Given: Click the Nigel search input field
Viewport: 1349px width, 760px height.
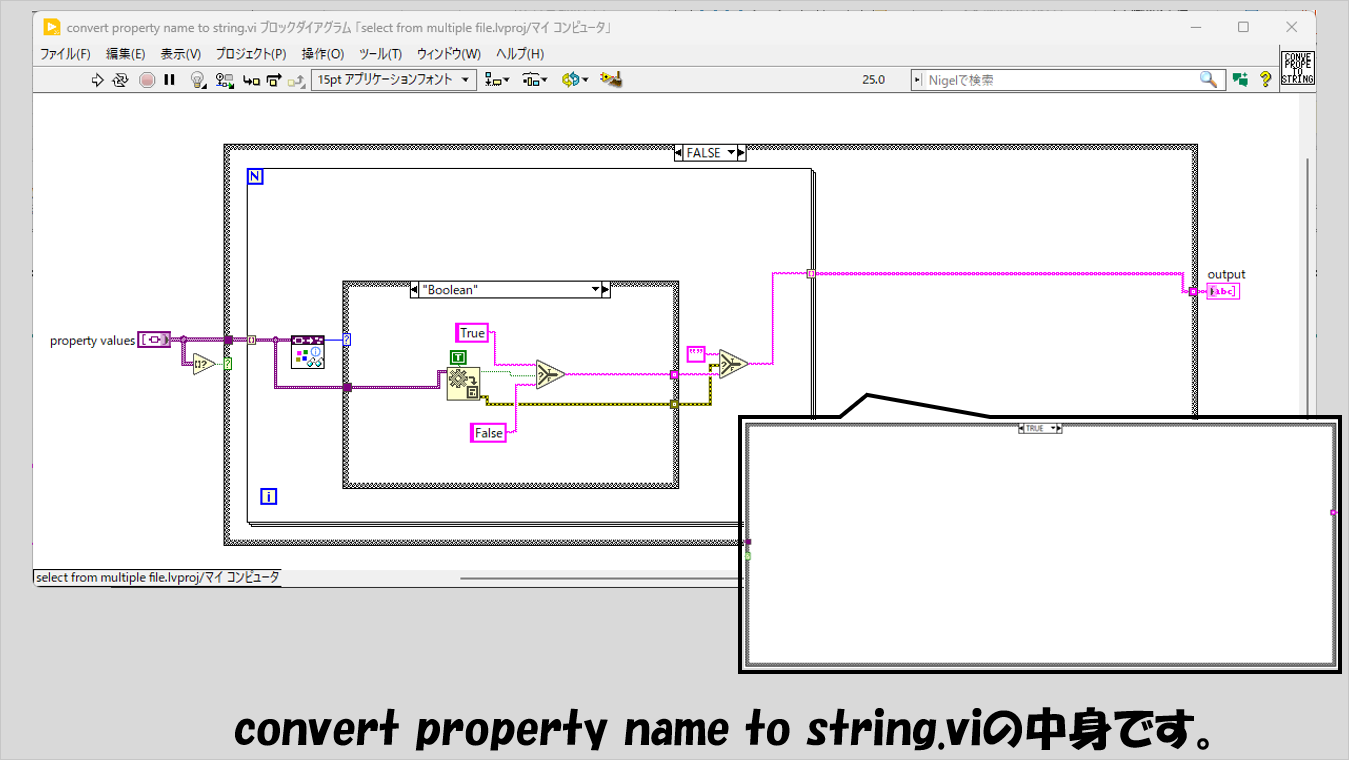Looking at the screenshot, I should [1060, 80].
